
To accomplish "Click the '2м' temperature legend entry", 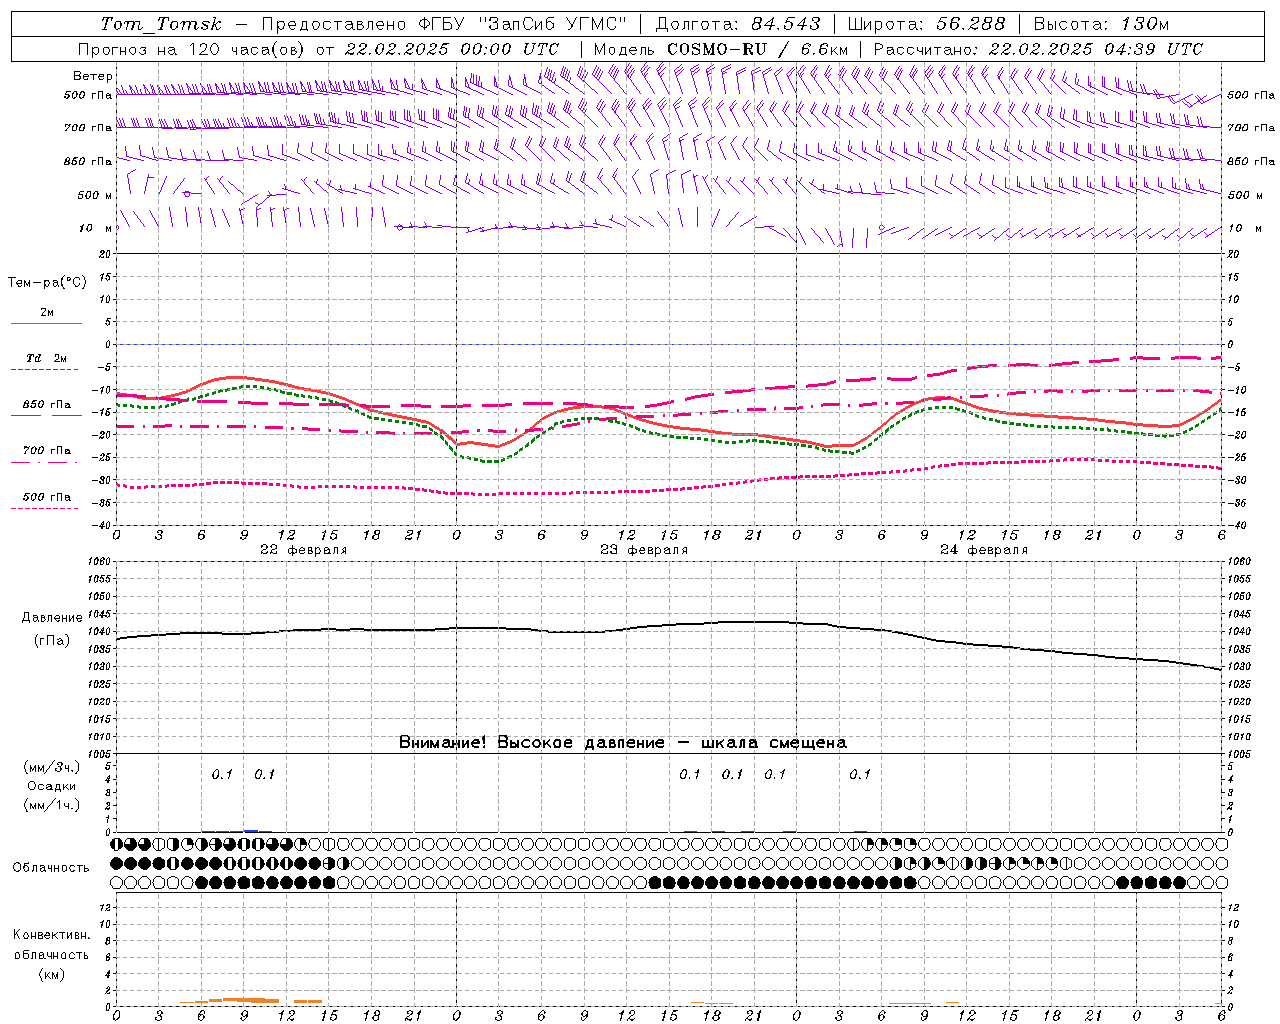I will [x=47, y=312].
